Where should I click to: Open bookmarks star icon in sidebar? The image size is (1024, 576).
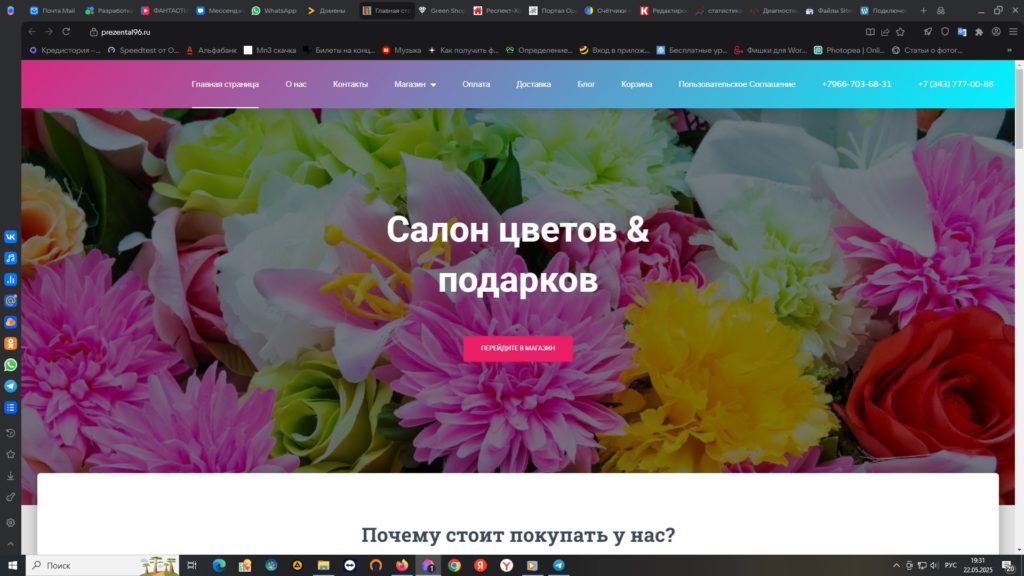coord(10,455)
